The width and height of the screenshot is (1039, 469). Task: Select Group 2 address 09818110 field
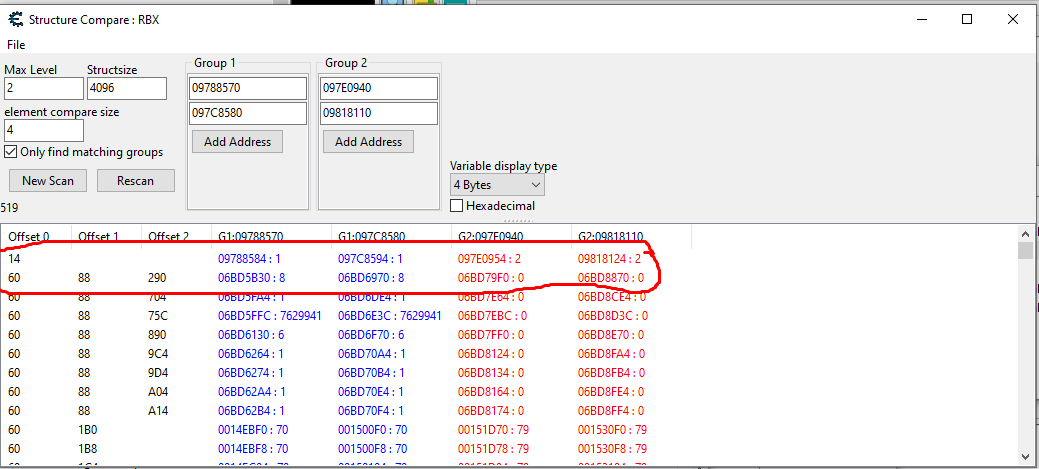(379, 113)
